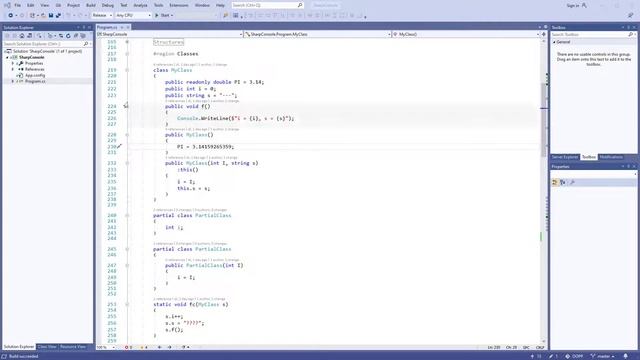Click the Categorized icon in Properties panel
Image resolution: width=640 pixels, height=360 pixels.
coord(555,182)
